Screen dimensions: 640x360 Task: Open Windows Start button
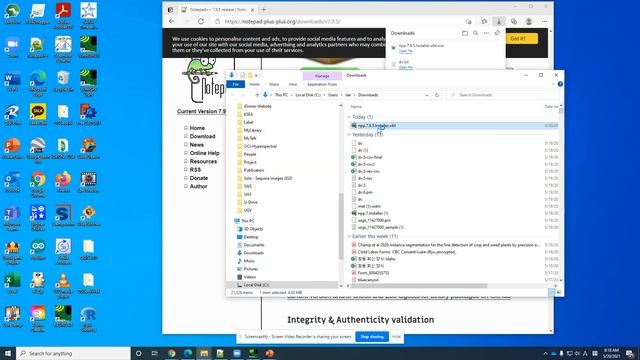coord(8,353)
